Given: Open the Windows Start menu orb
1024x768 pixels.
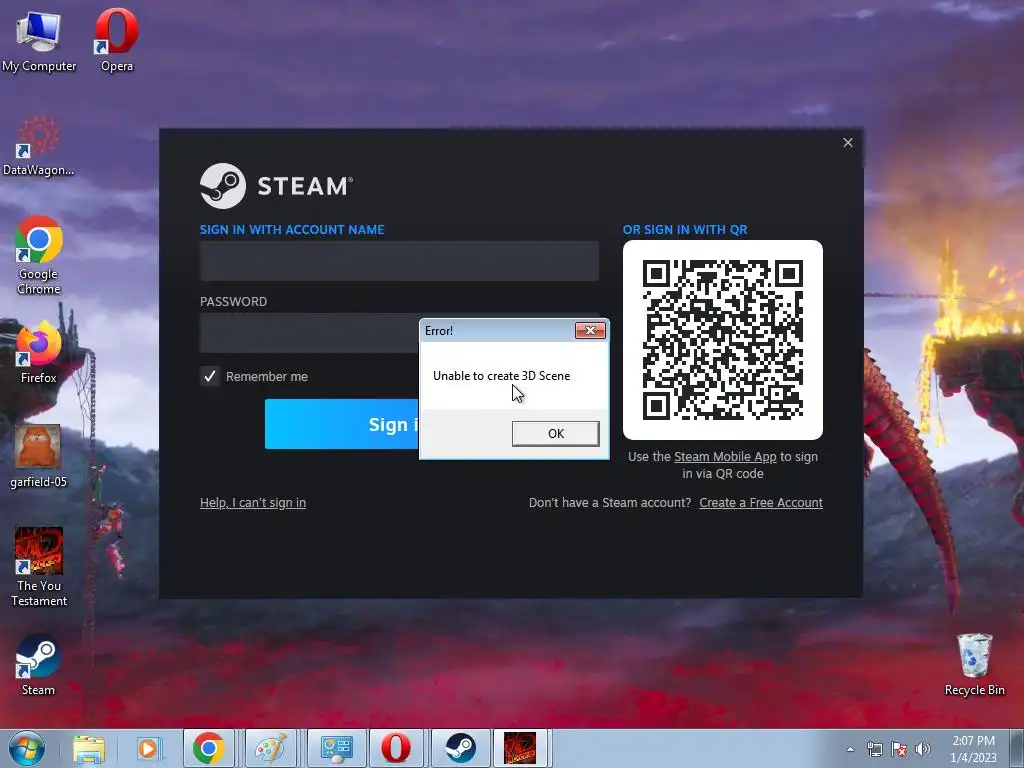Looking at the screenshot, I should pyautogui.click(x=27, y=748).
